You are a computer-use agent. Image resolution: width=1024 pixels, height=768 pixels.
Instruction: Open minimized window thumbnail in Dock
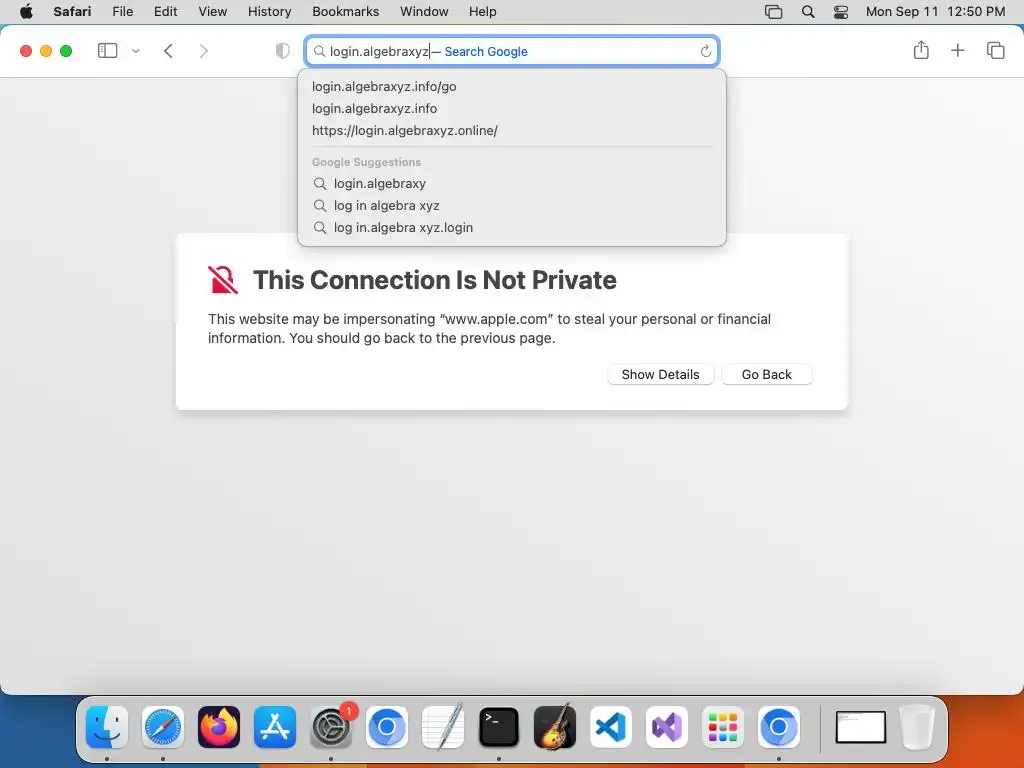tap(861, 728)
